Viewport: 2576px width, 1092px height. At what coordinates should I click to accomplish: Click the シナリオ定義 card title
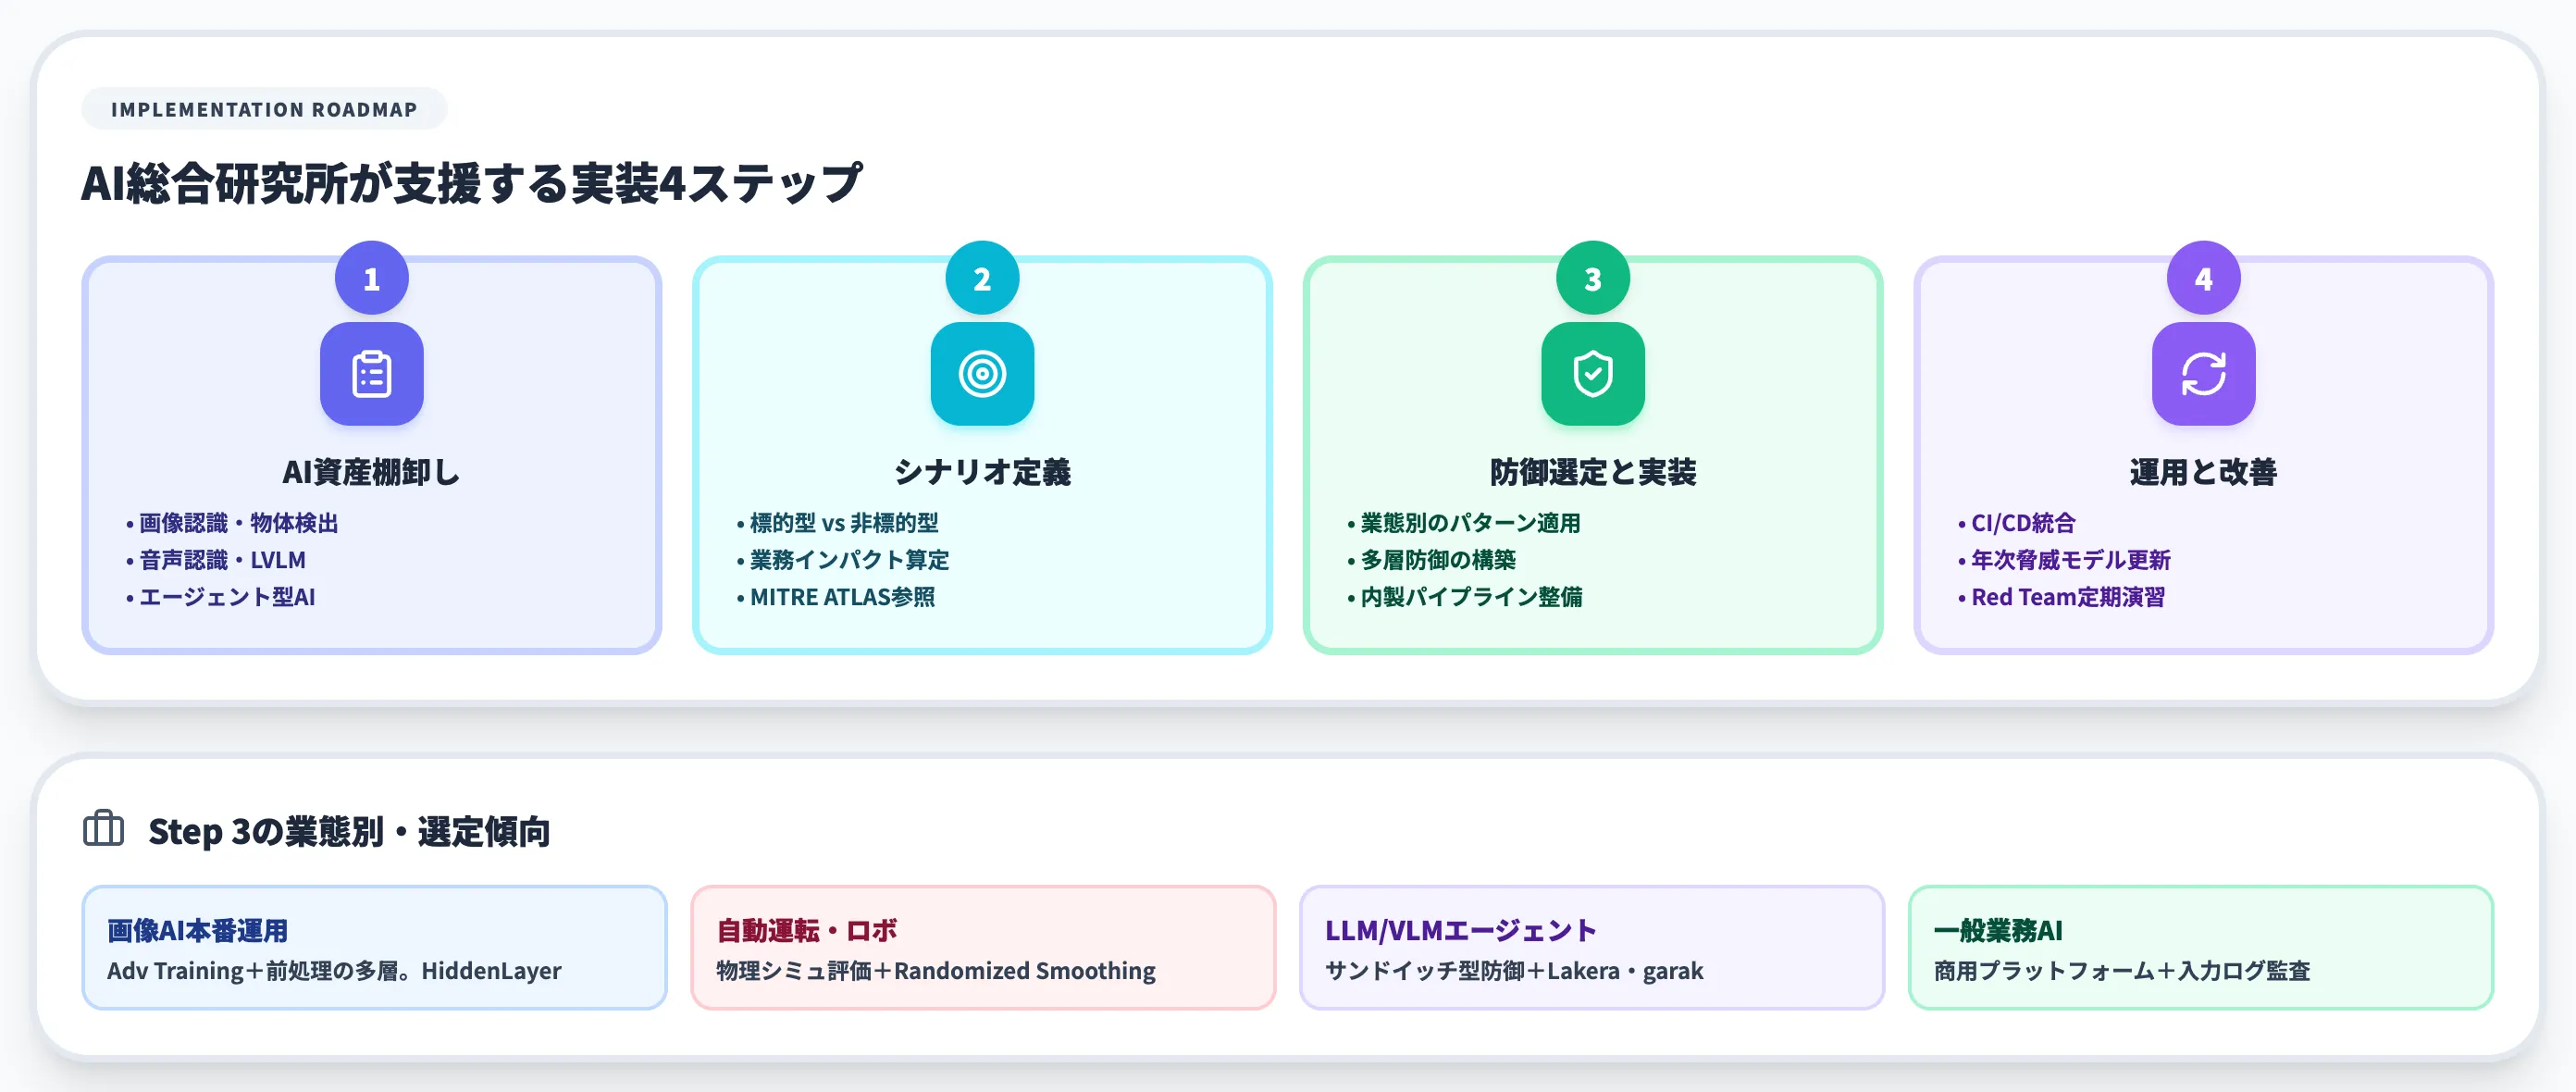(982, 471)
